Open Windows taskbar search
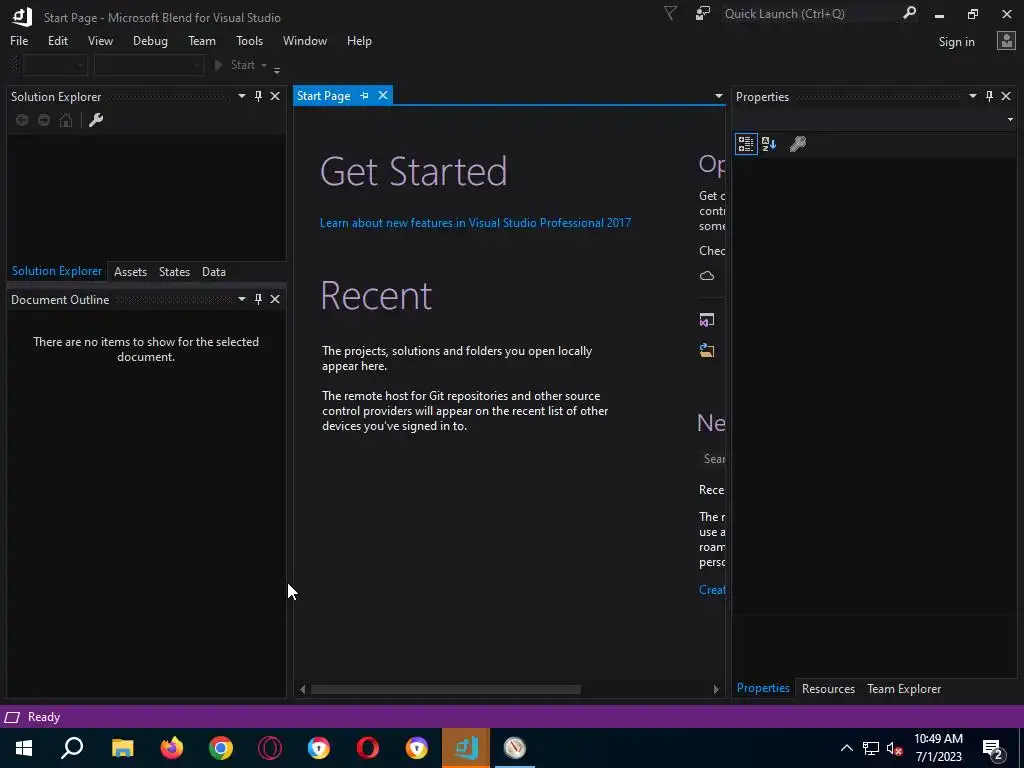 click(x=72, y=748)
